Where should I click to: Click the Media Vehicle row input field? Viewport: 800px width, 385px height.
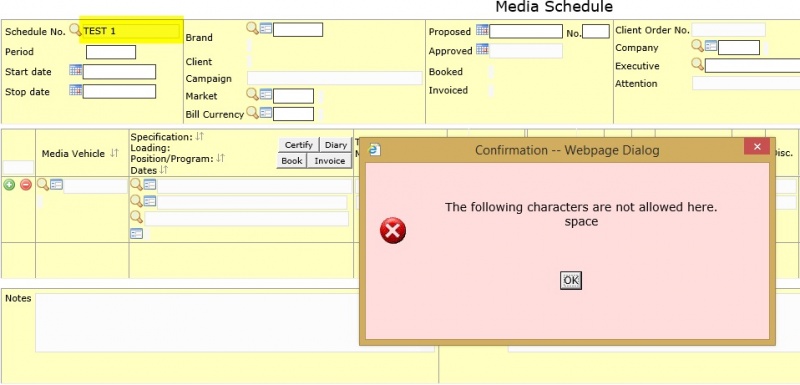pos(95,186)
